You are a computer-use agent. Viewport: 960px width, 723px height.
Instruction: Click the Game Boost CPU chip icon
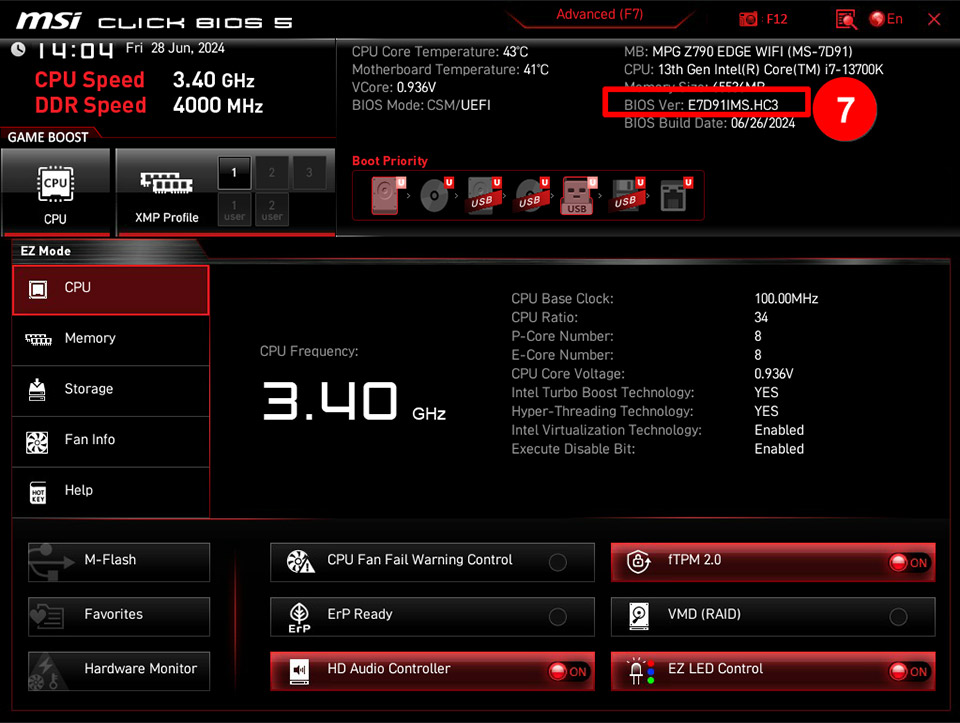click(55, 184)
